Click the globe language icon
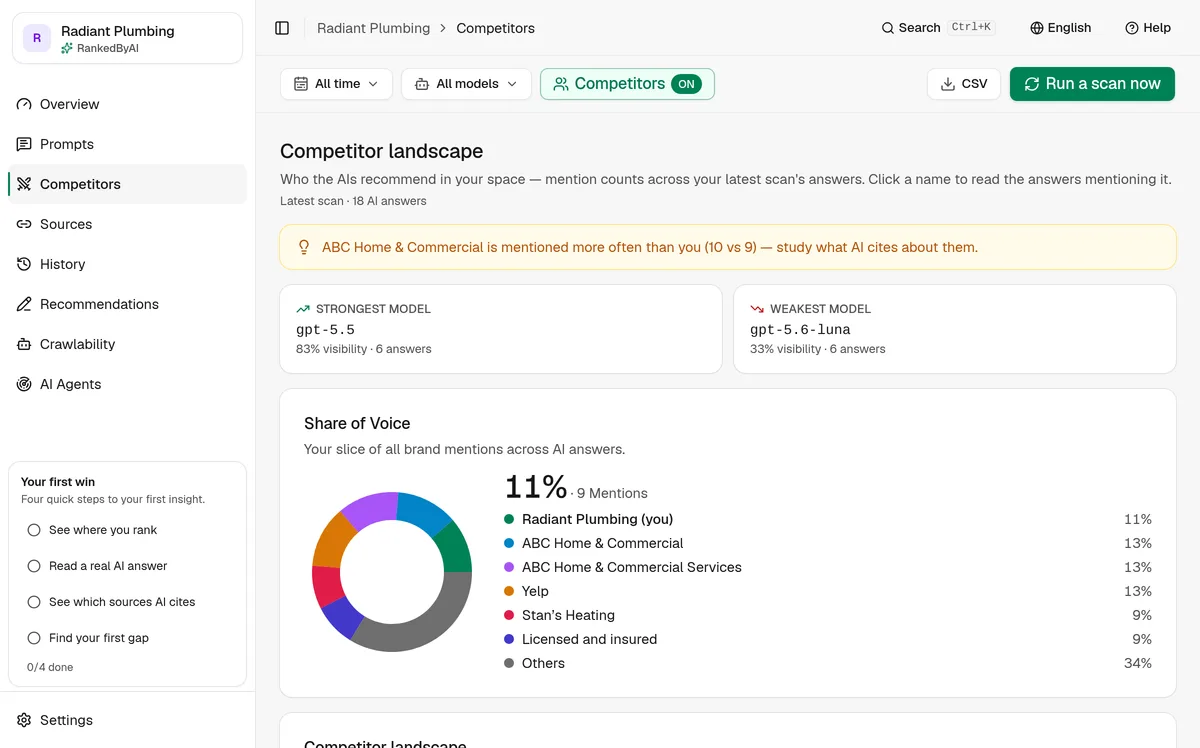This screenshot has width=1200, height=748. tap(1037, 28)
